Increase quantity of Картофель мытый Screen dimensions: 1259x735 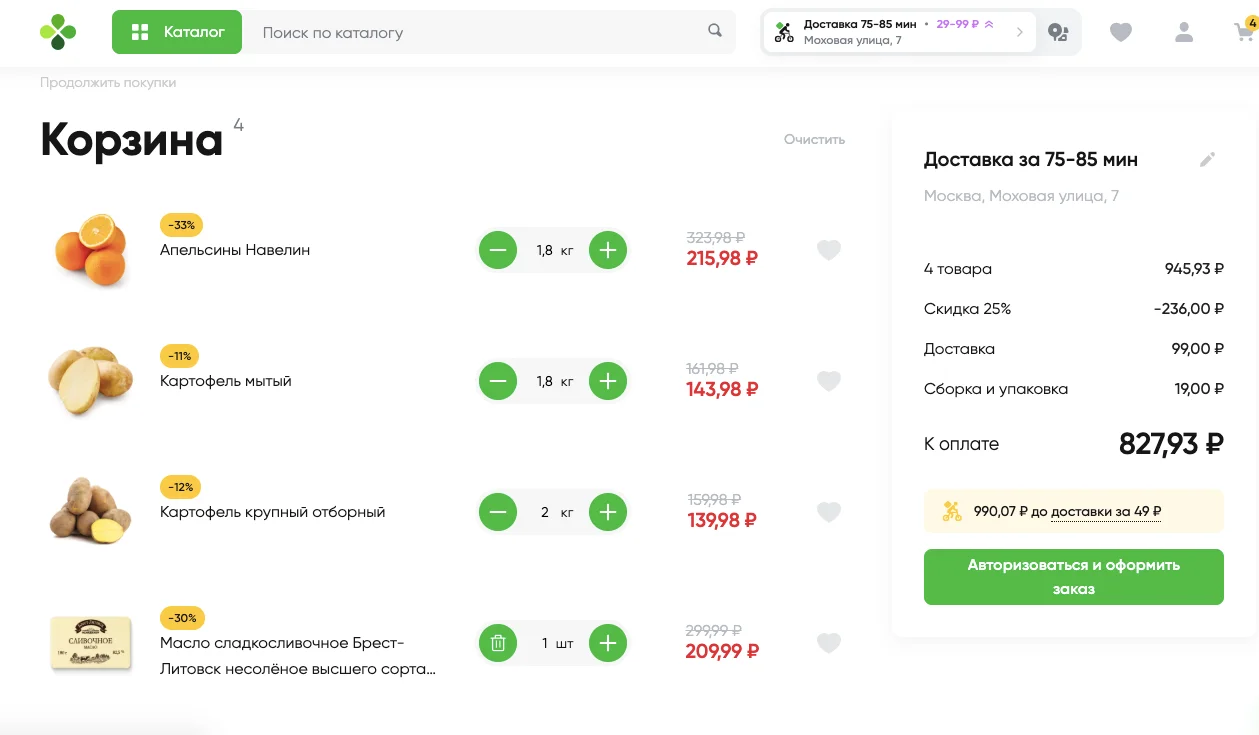[607, 381]
